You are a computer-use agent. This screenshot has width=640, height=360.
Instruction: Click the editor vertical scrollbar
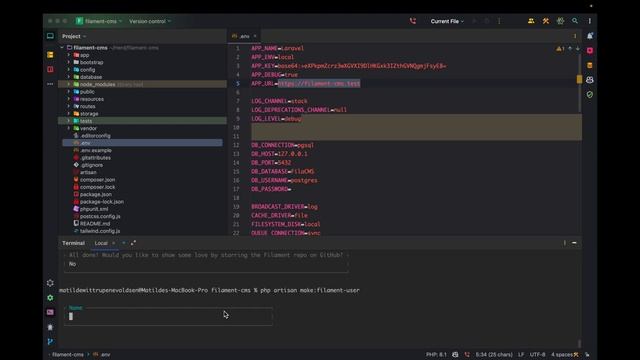click(x=579, y=84)
